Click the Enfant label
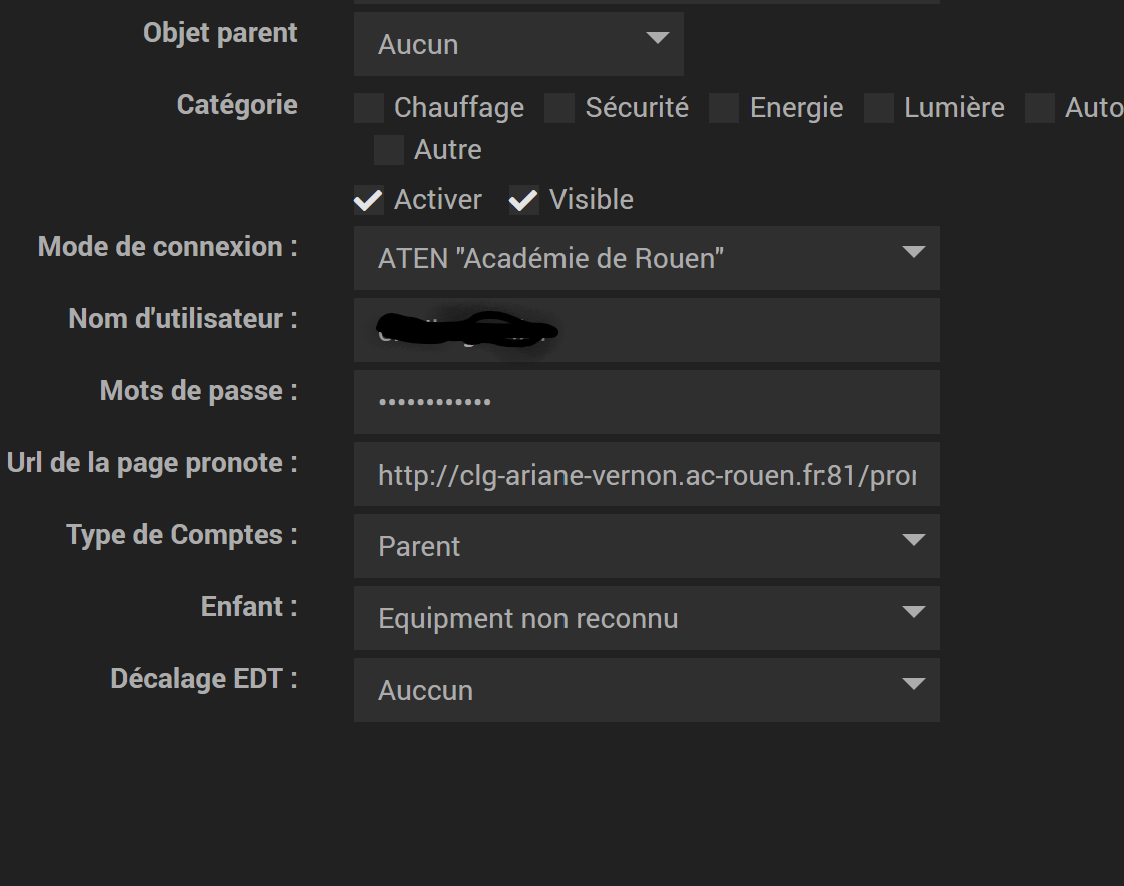Viewport: 1124px width, 886px height. (x=249, y=606)
